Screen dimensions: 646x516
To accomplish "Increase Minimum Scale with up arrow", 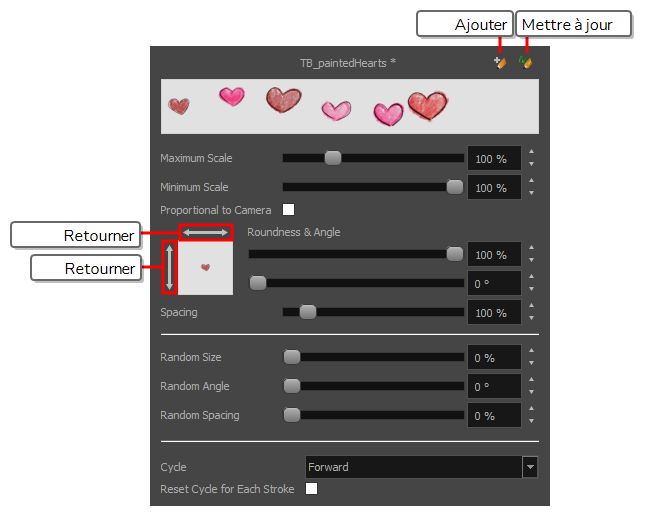I will [x=531, y=181].
